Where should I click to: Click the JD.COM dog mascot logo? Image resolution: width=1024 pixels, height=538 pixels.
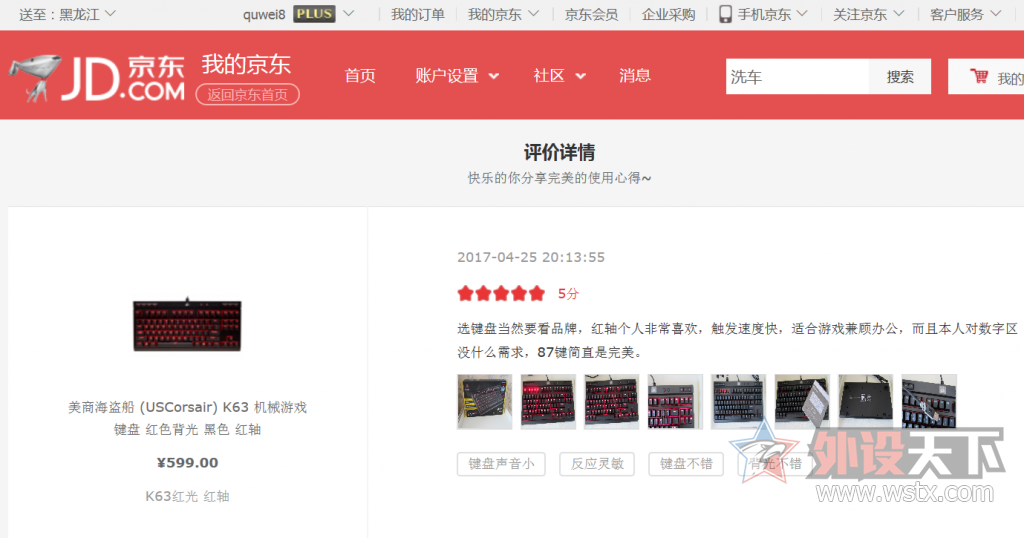(35, 77)
